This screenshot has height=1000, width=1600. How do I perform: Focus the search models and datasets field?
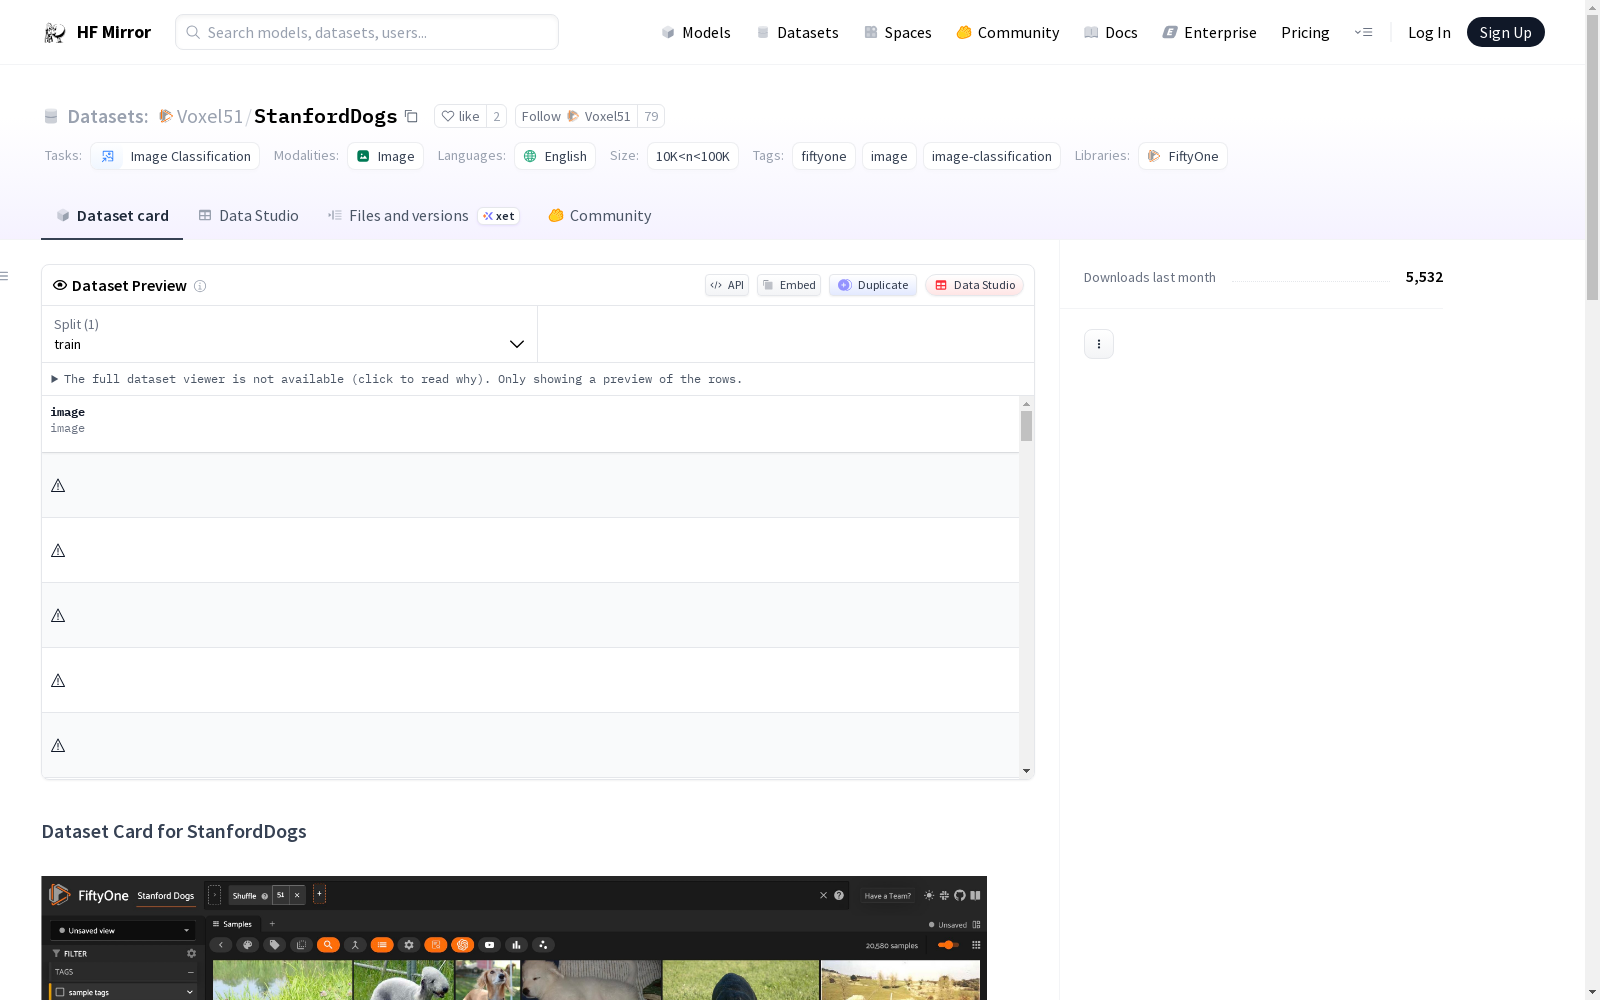(x=367, y=32)
